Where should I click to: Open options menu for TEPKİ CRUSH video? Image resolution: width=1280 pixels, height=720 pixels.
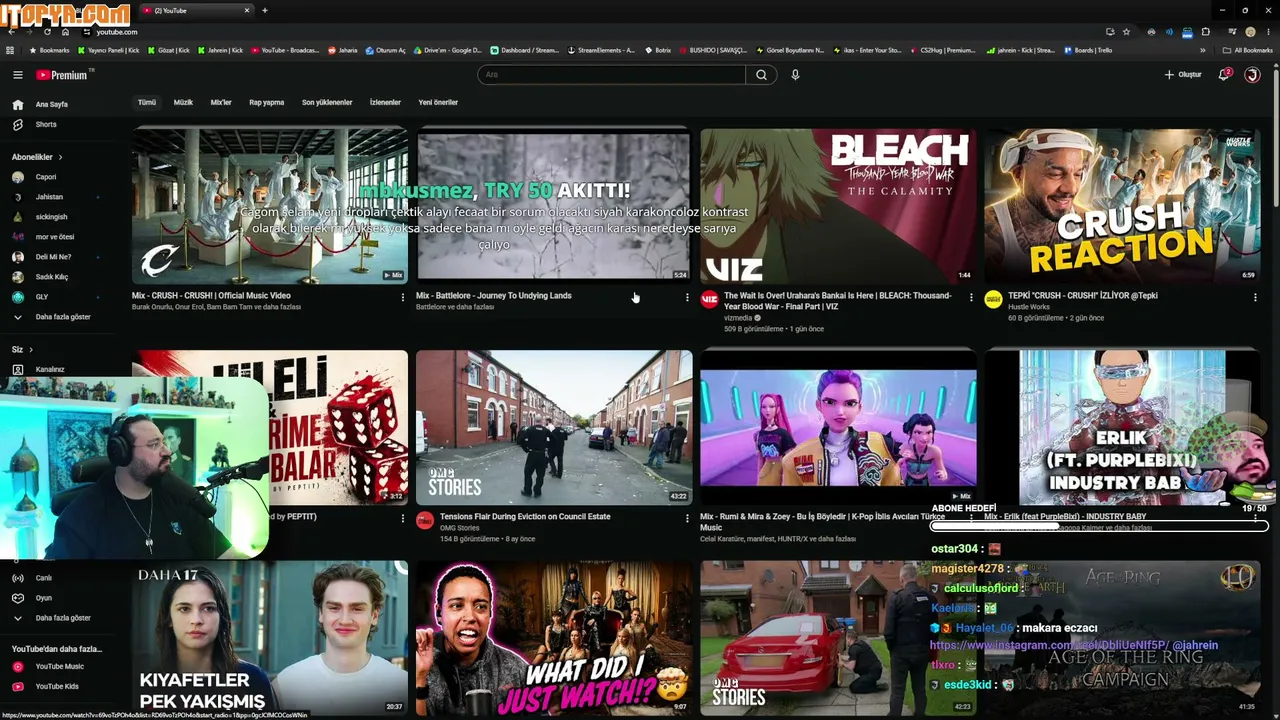click(1255, 297)
